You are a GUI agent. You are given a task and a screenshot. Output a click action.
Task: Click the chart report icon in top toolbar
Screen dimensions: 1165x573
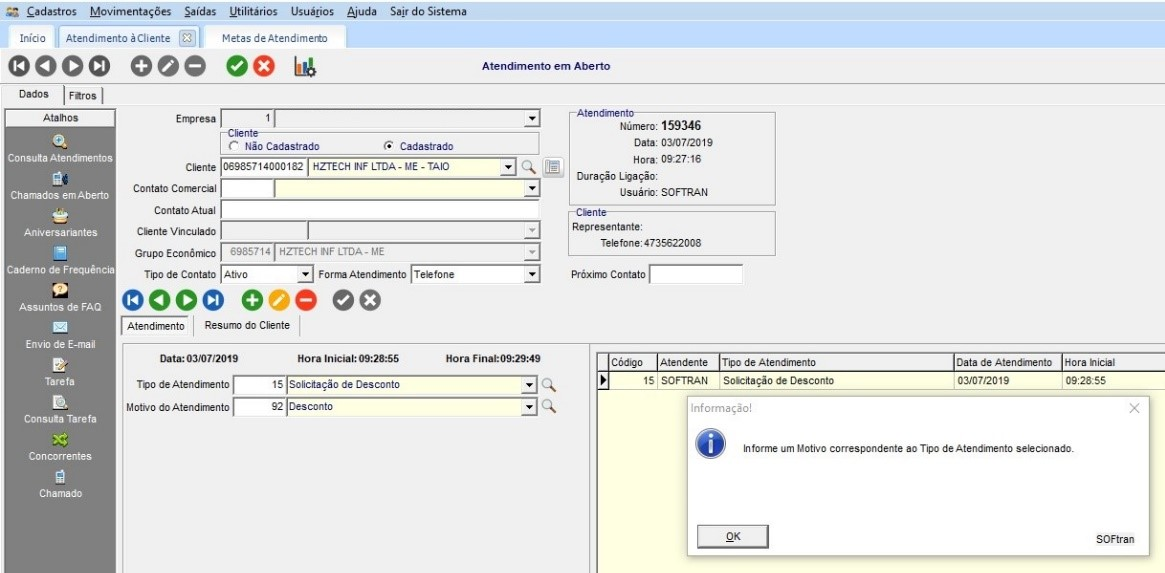(x=304, y=67)
